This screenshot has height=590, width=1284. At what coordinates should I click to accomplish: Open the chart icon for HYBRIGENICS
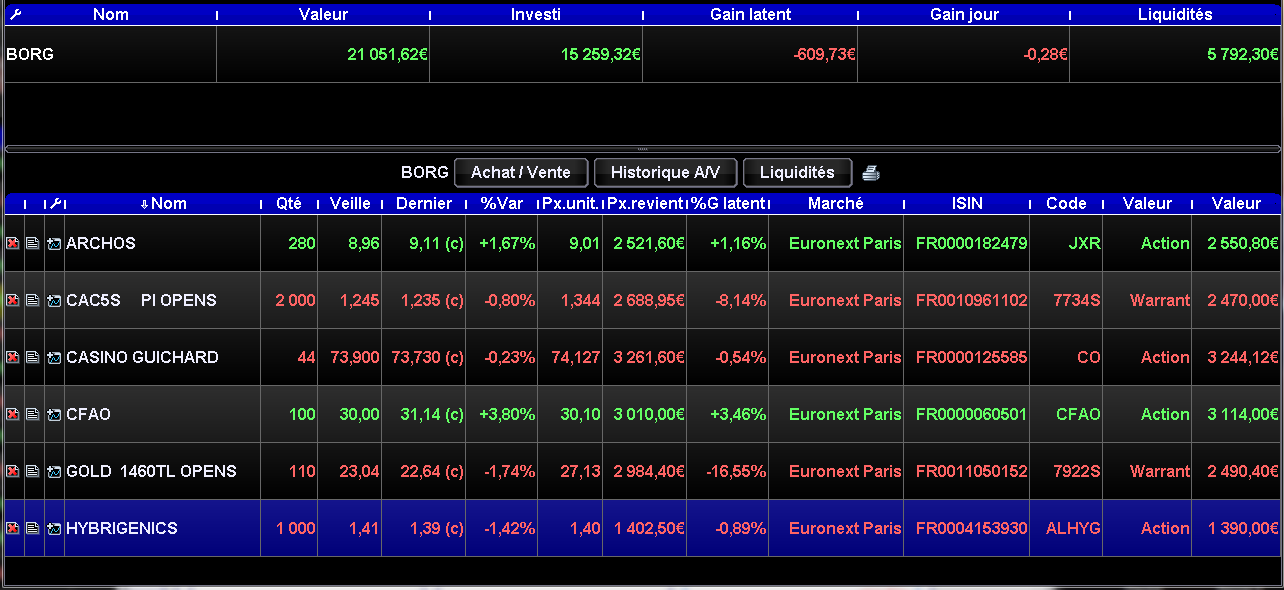54,528
